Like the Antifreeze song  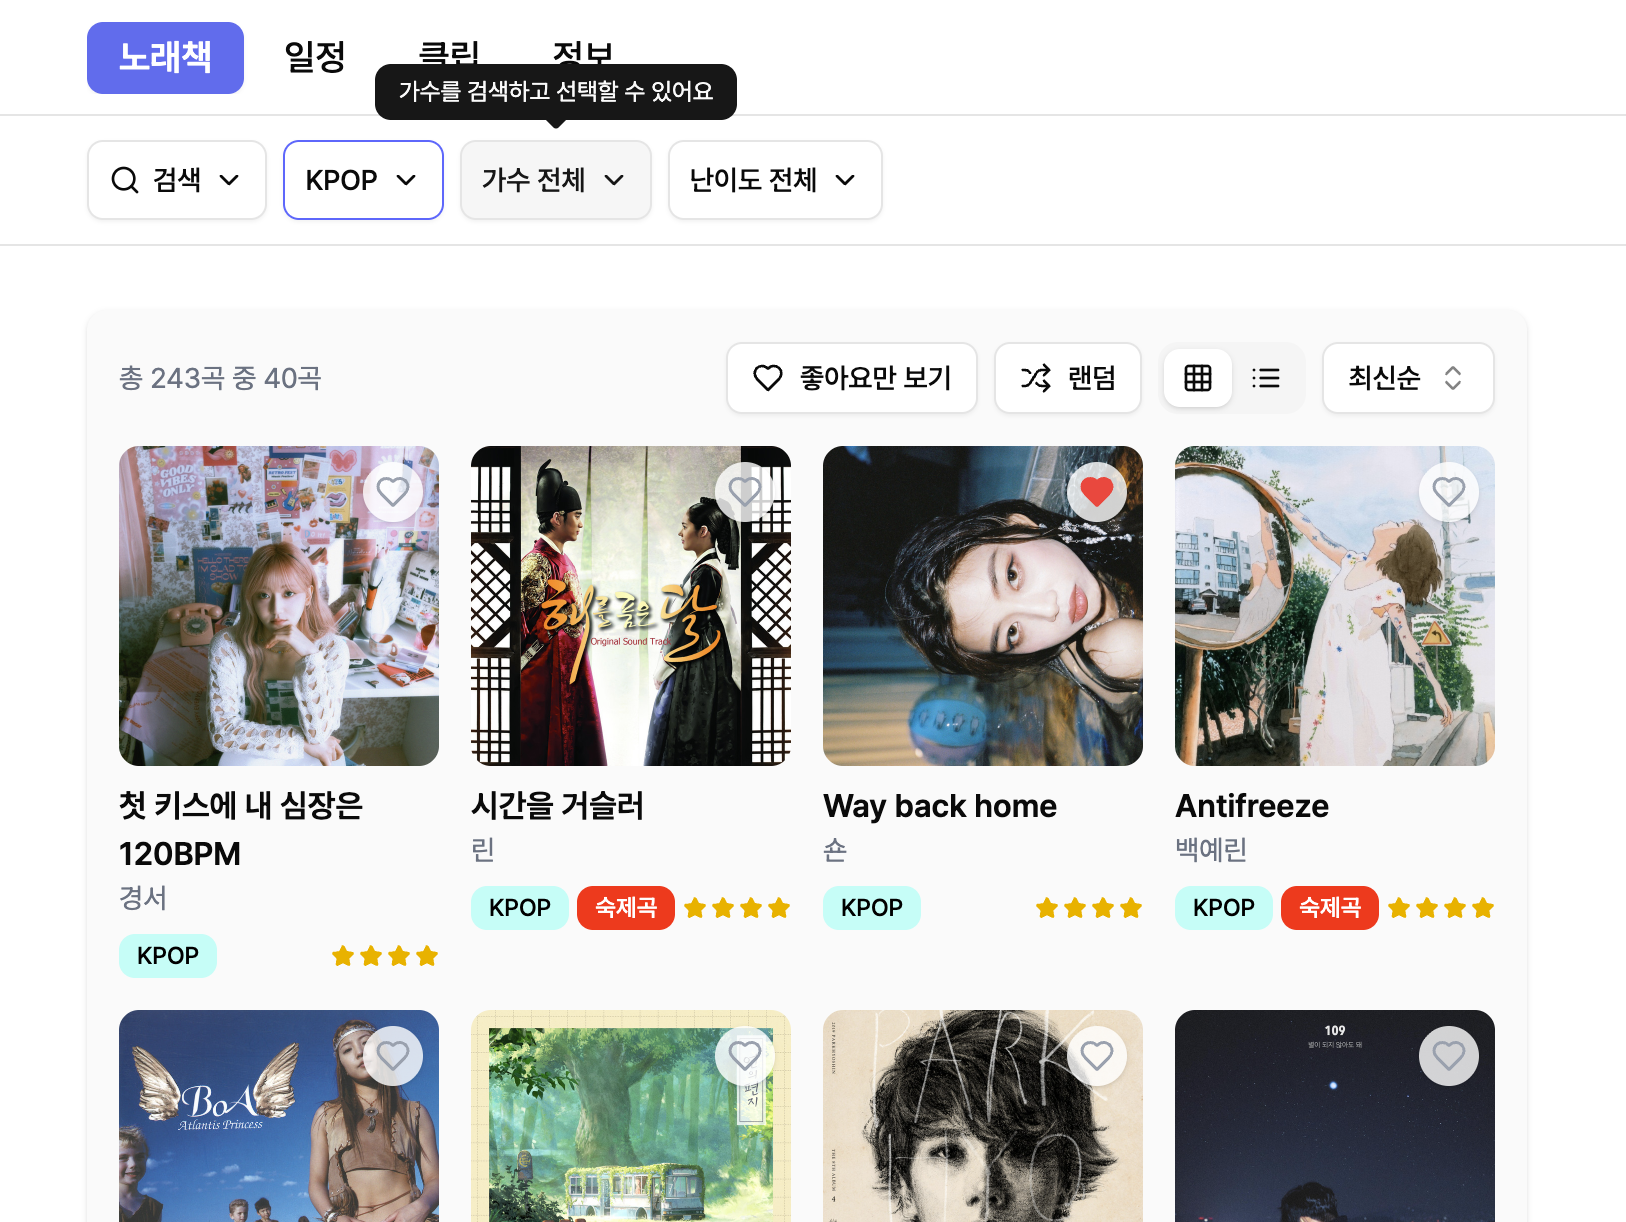click(x=1449, y=492)
